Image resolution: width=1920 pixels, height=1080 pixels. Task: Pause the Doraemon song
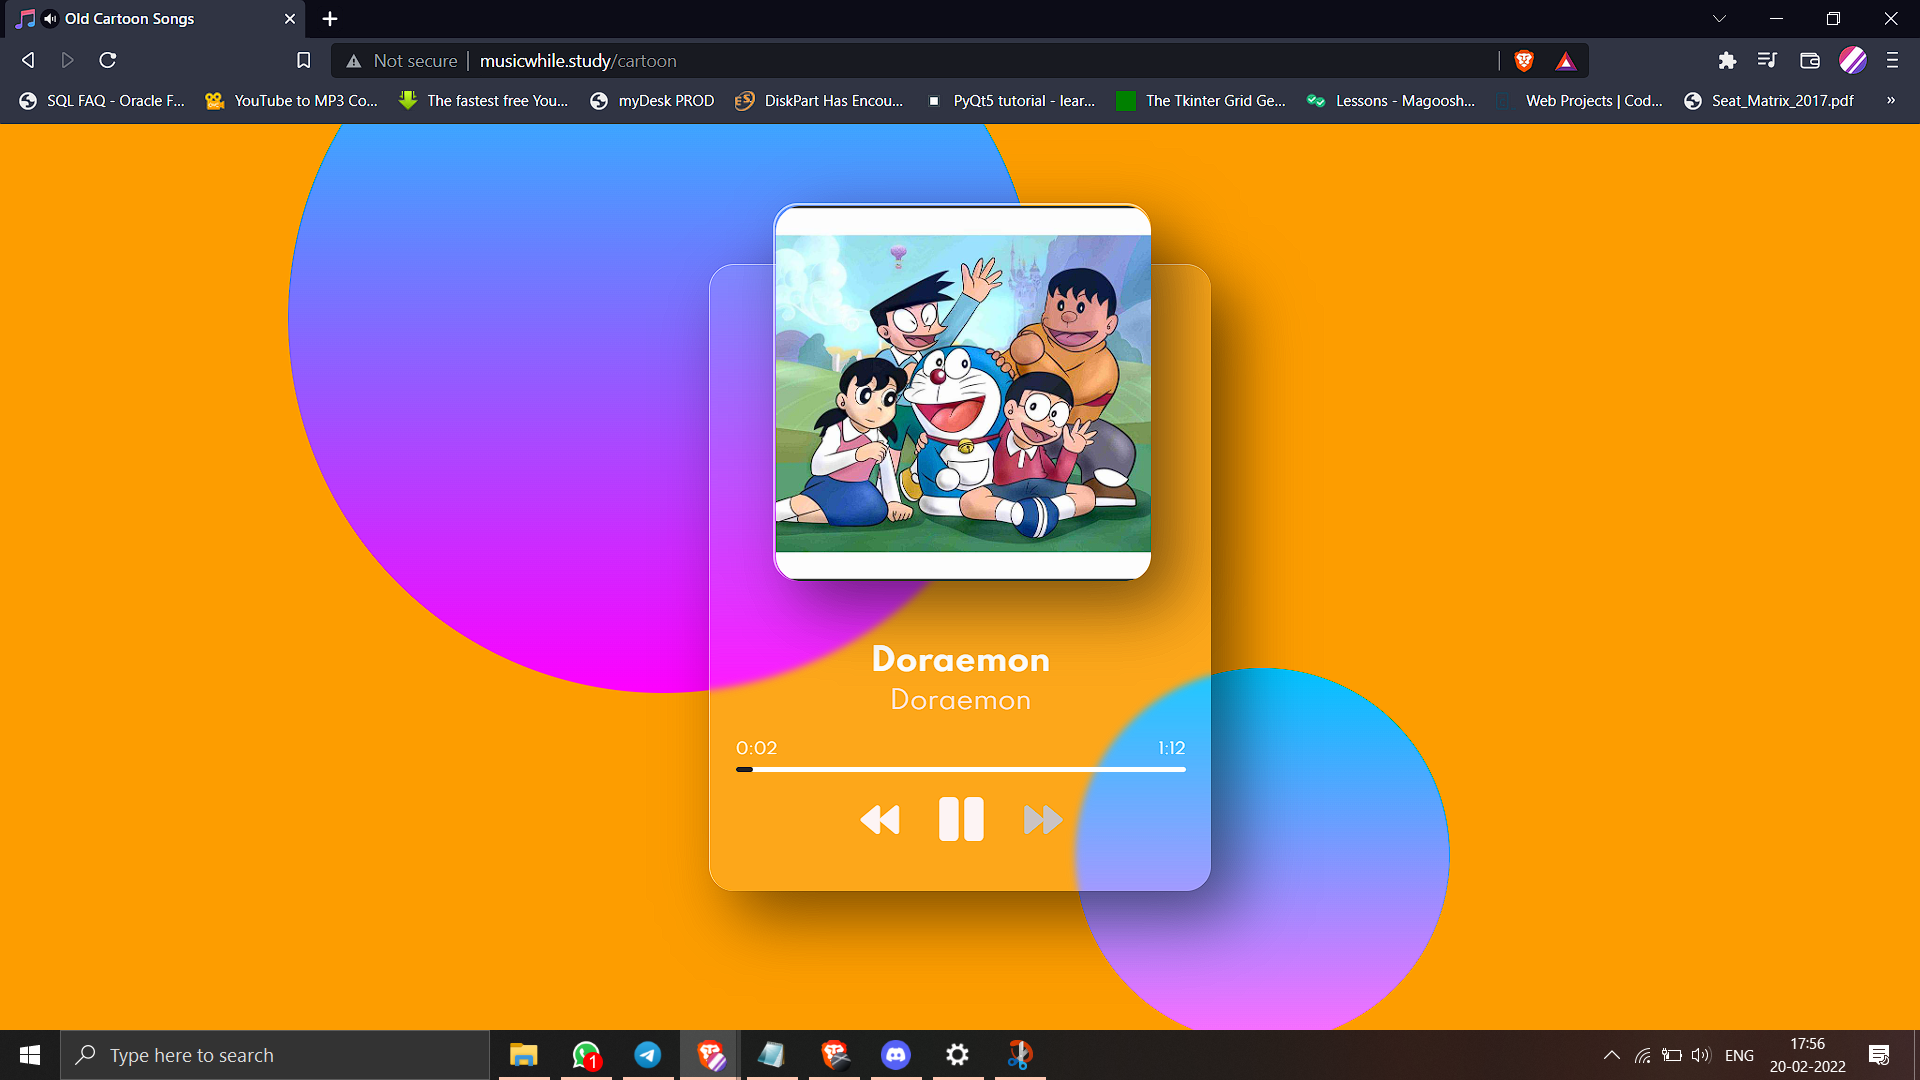(x=960, y=819)
